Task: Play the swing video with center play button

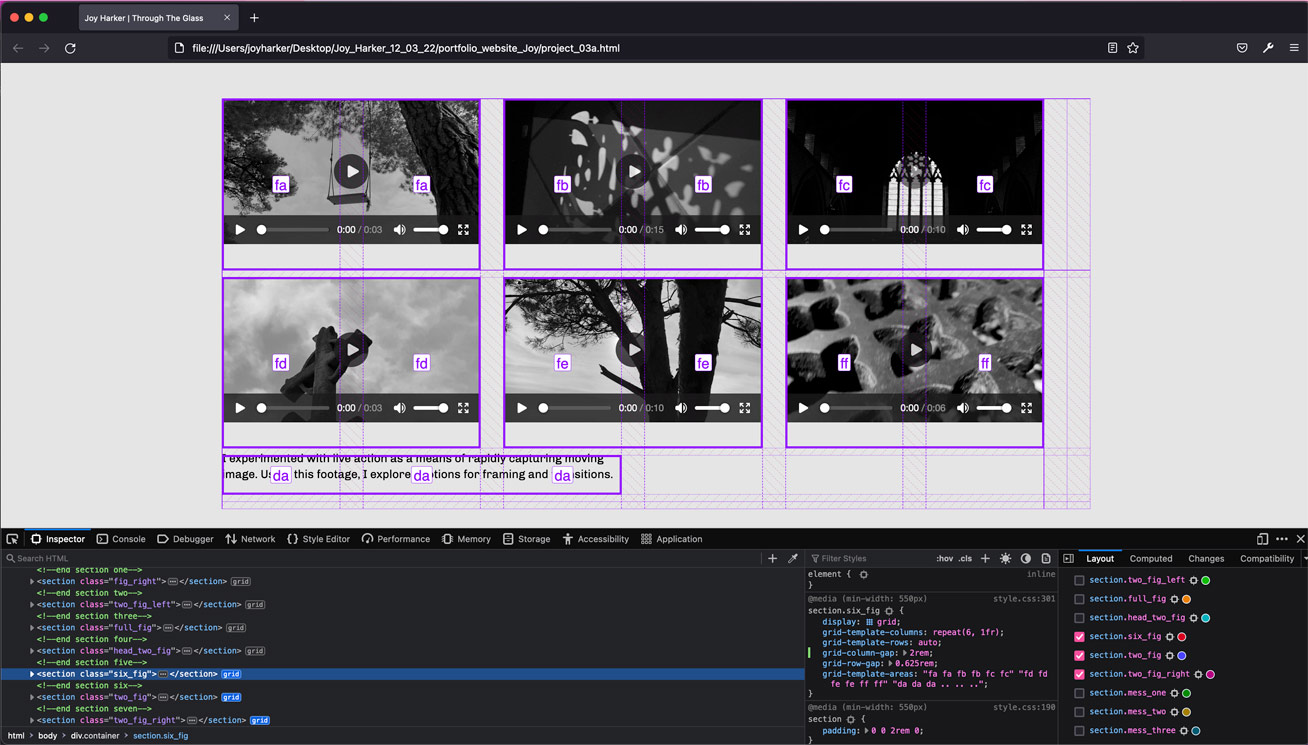Action: [351, 171]
